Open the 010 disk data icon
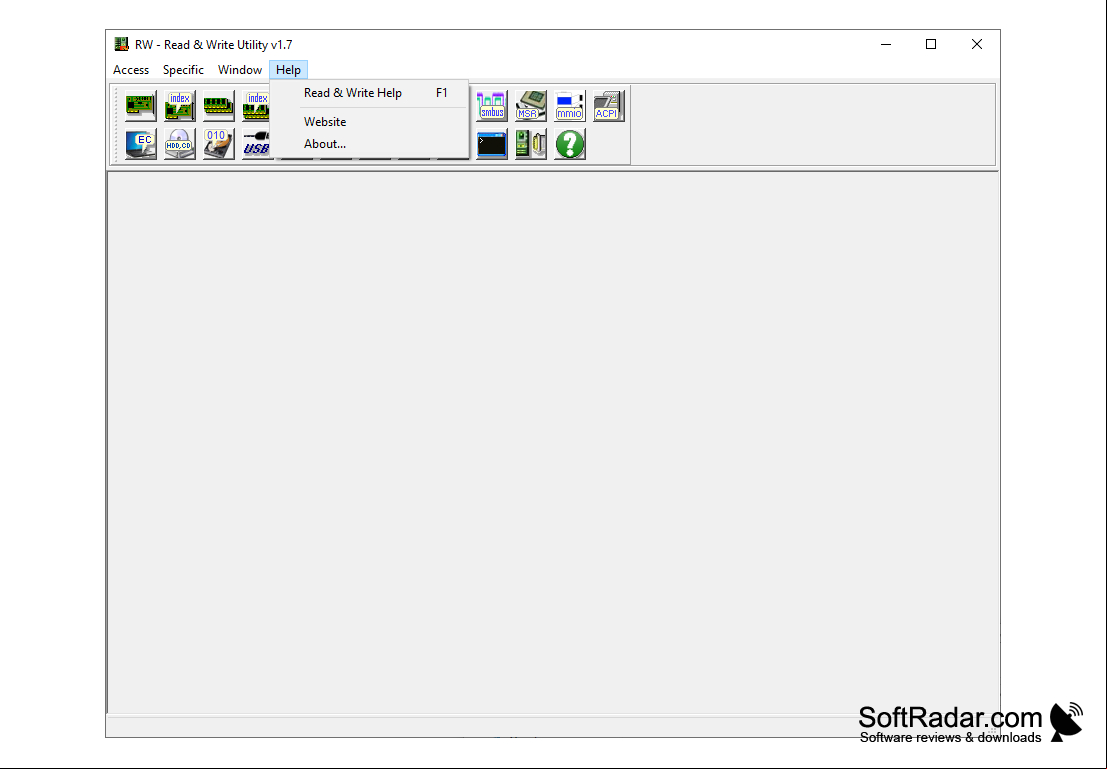Image resolution: width=1107 pixels, height=769 pixels. tap(218, 144)
